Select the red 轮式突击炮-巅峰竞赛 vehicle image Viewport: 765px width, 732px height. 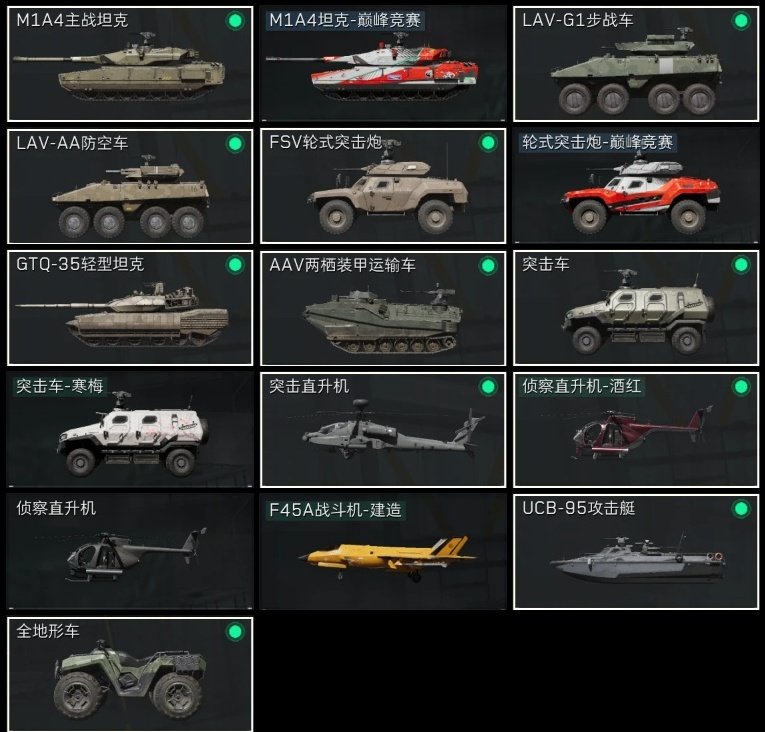(642, 194)
